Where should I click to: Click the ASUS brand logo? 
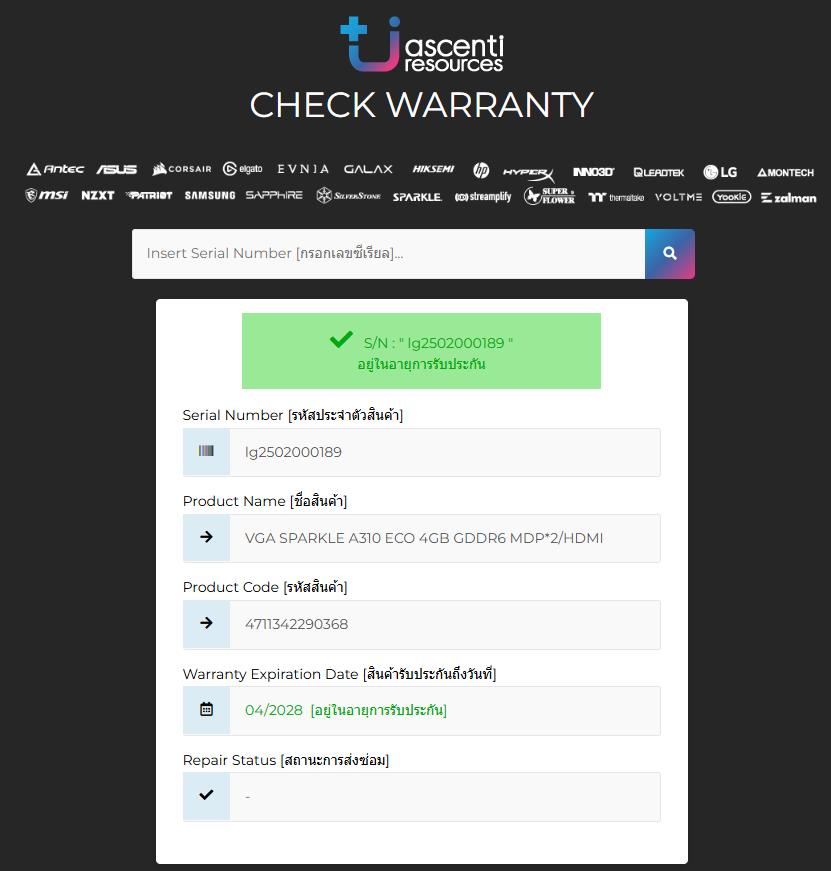pyautogui.click(x=117, y=169)
